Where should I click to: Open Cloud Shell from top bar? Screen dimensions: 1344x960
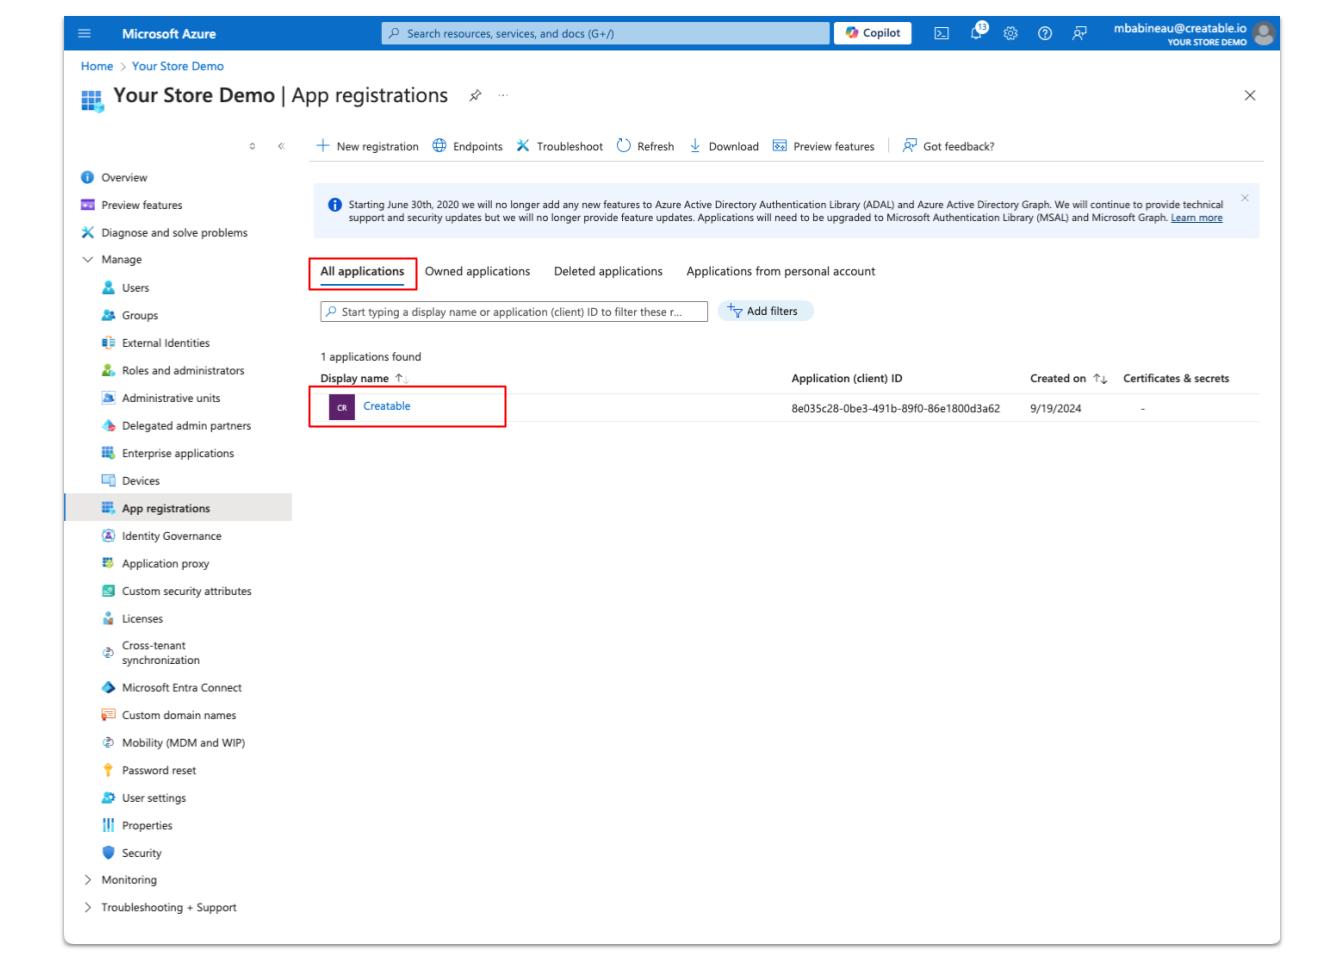(x=941, y=33)
